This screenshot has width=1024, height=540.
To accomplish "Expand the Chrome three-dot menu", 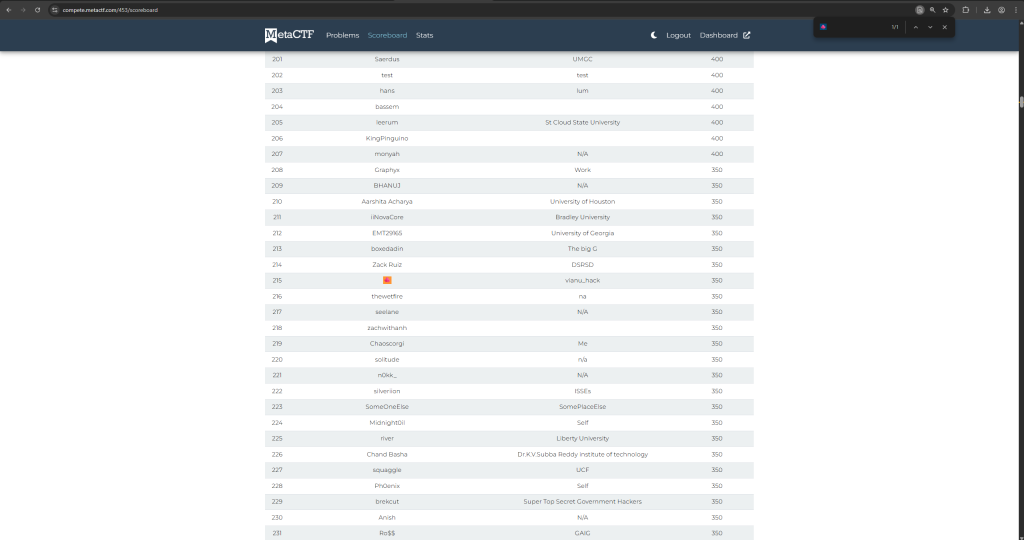I will coord(1015,10).
